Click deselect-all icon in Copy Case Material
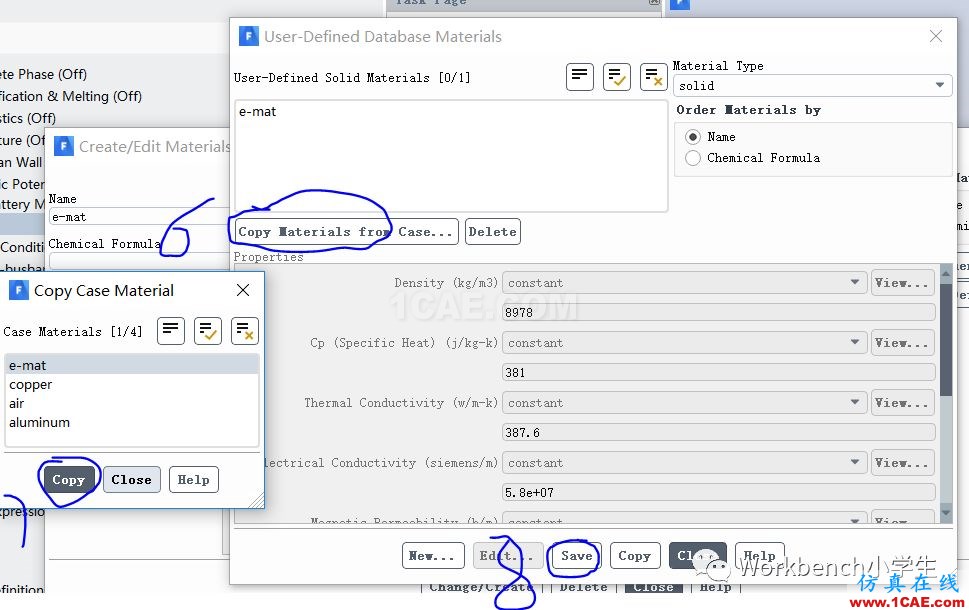The height and width of the screenshot is (610, 969). tap(245, 331)
